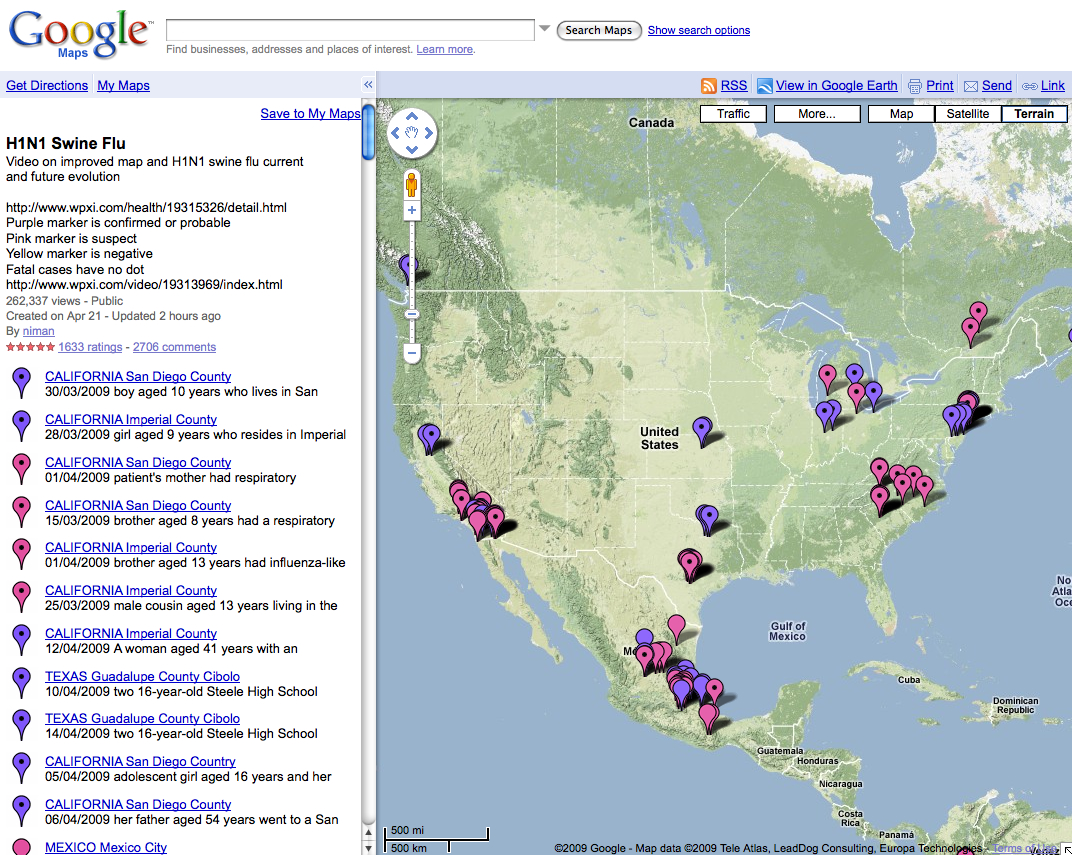Open author niman's profile link
The height and width of the screenshot is (855, 1072).
click(38, 331)
